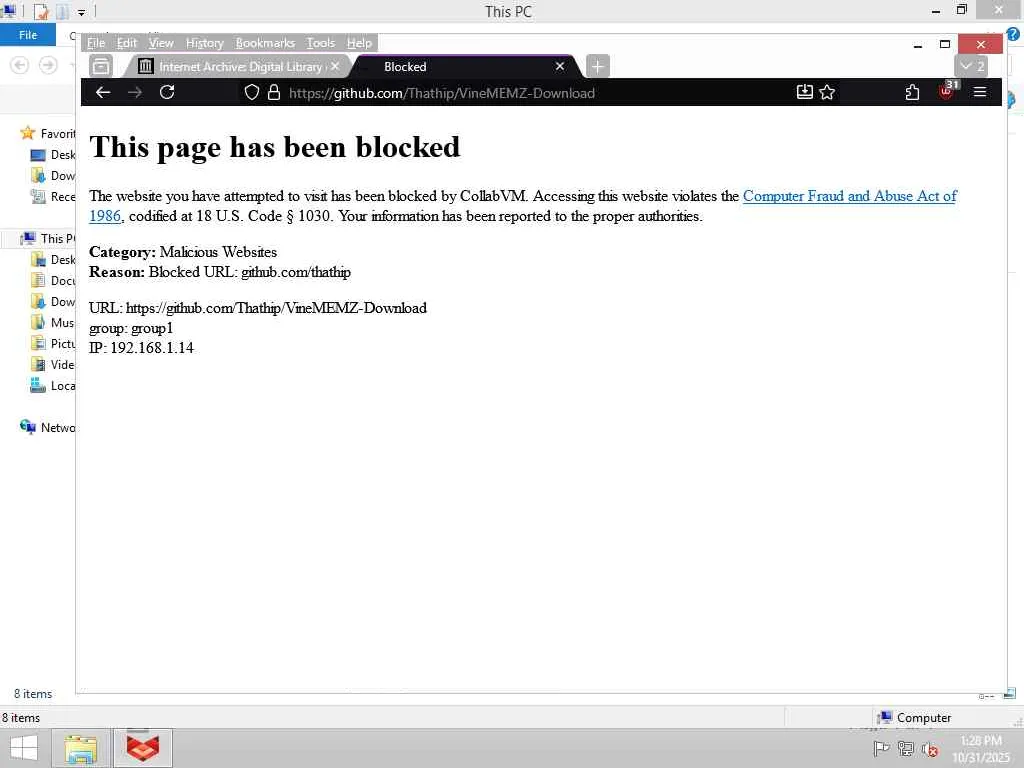Click the Windows Start button
Screen dimensions: 1024x768
24,748
